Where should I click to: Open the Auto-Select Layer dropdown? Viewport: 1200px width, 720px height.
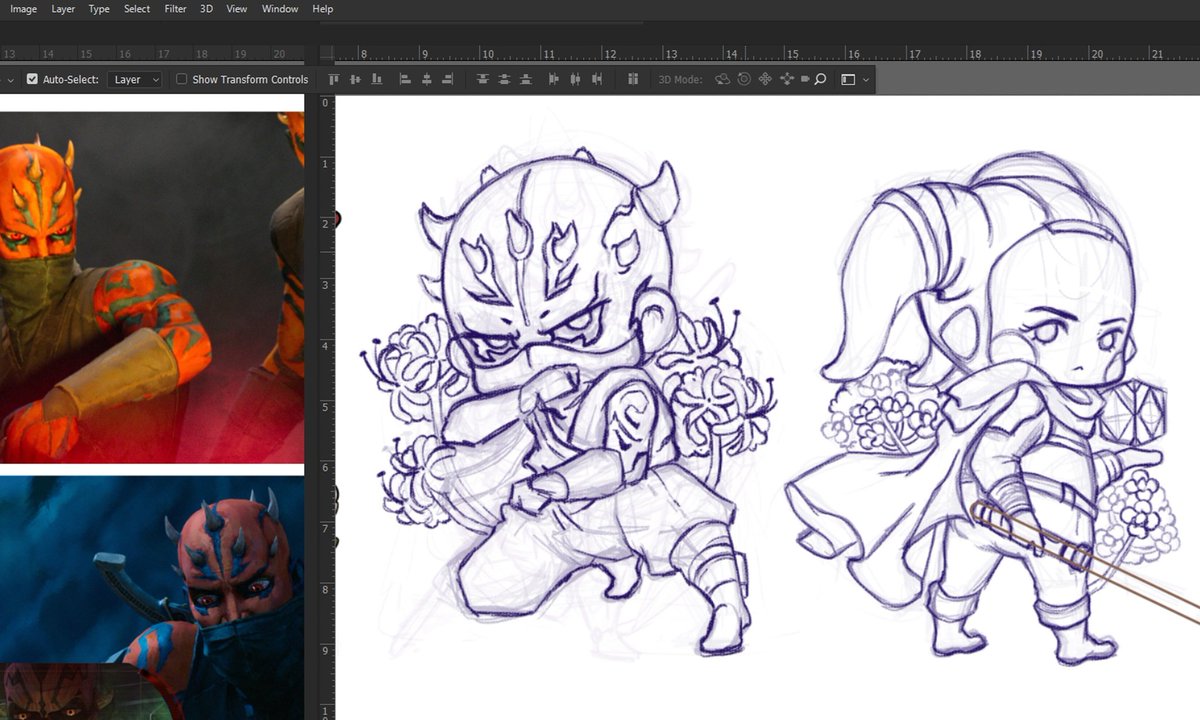(136, 79)
